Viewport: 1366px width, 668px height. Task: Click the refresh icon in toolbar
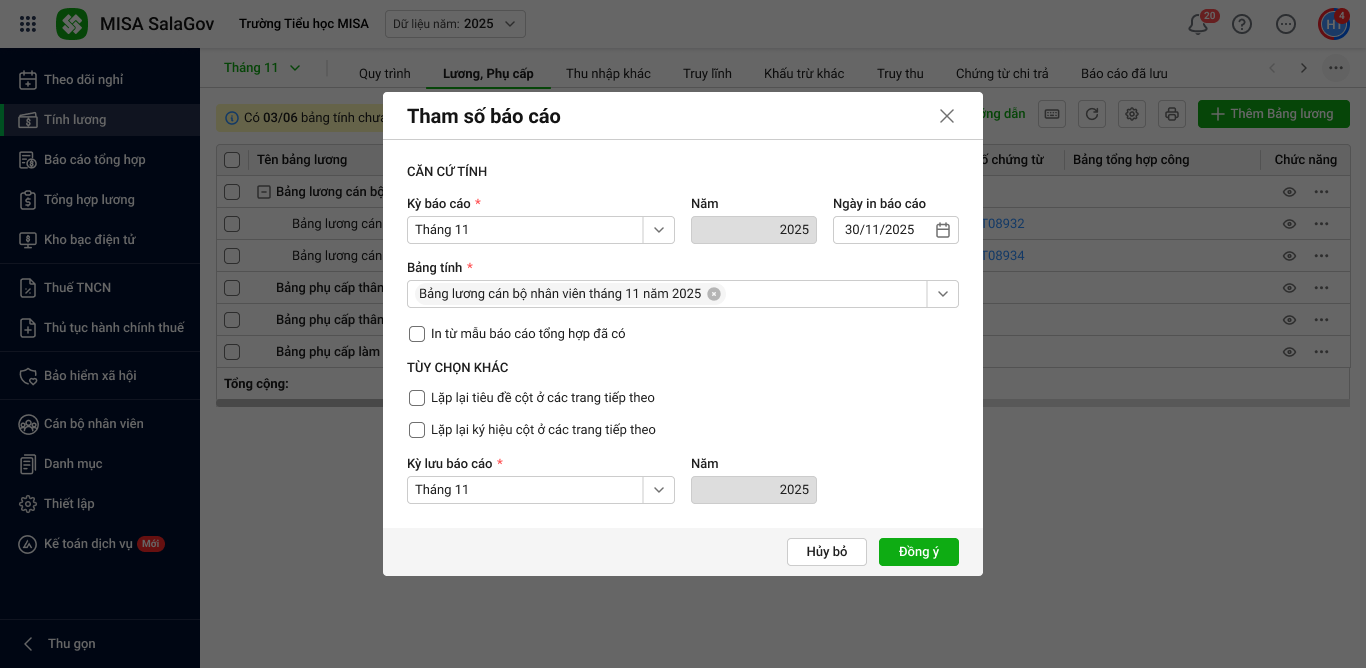(x=1092, y=114)
